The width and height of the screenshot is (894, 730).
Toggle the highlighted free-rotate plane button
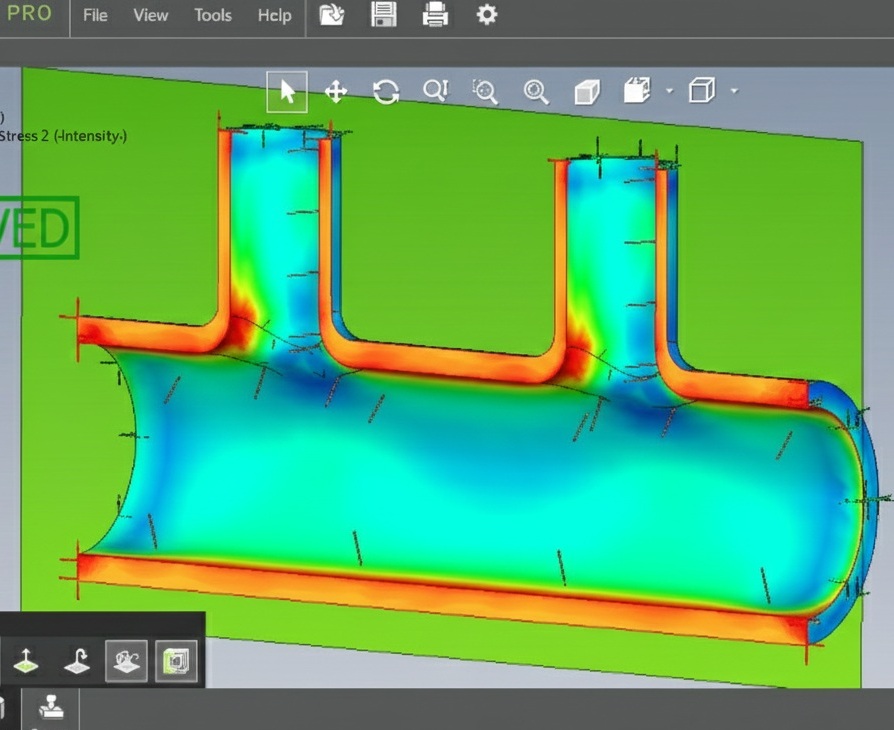tap(126, 660)
